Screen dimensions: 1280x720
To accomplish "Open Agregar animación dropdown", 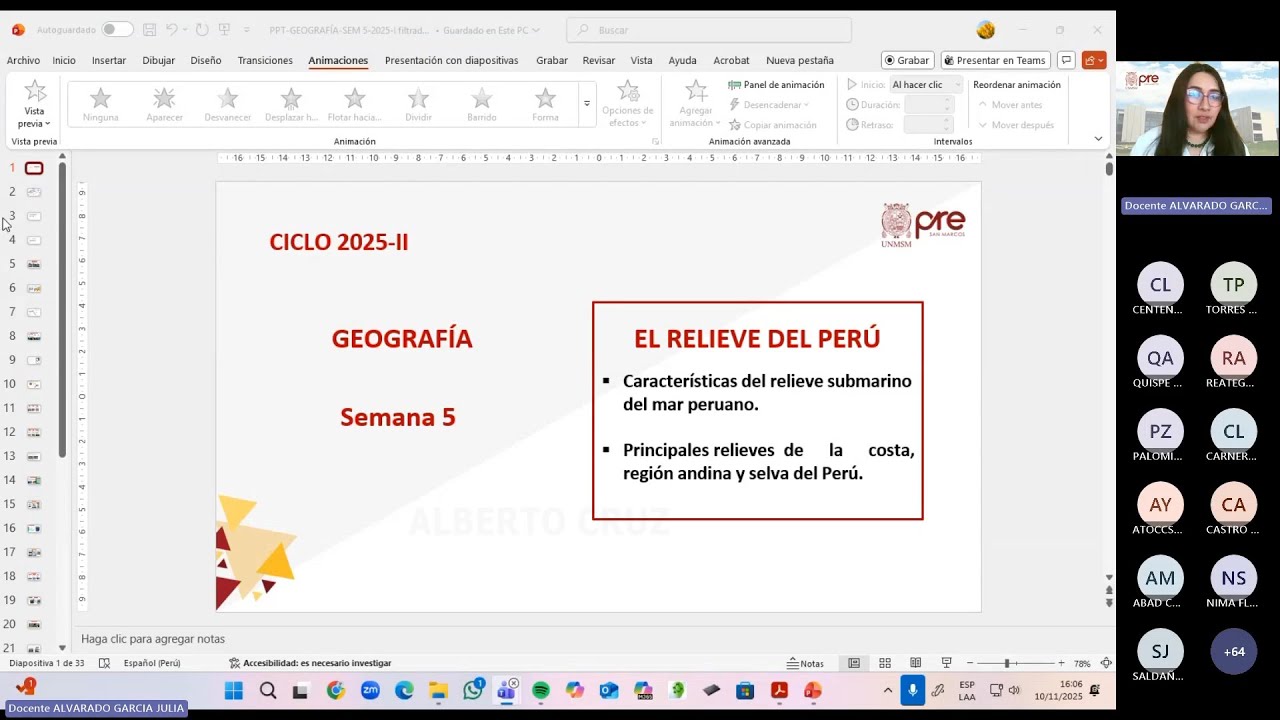I will (696, 104).
